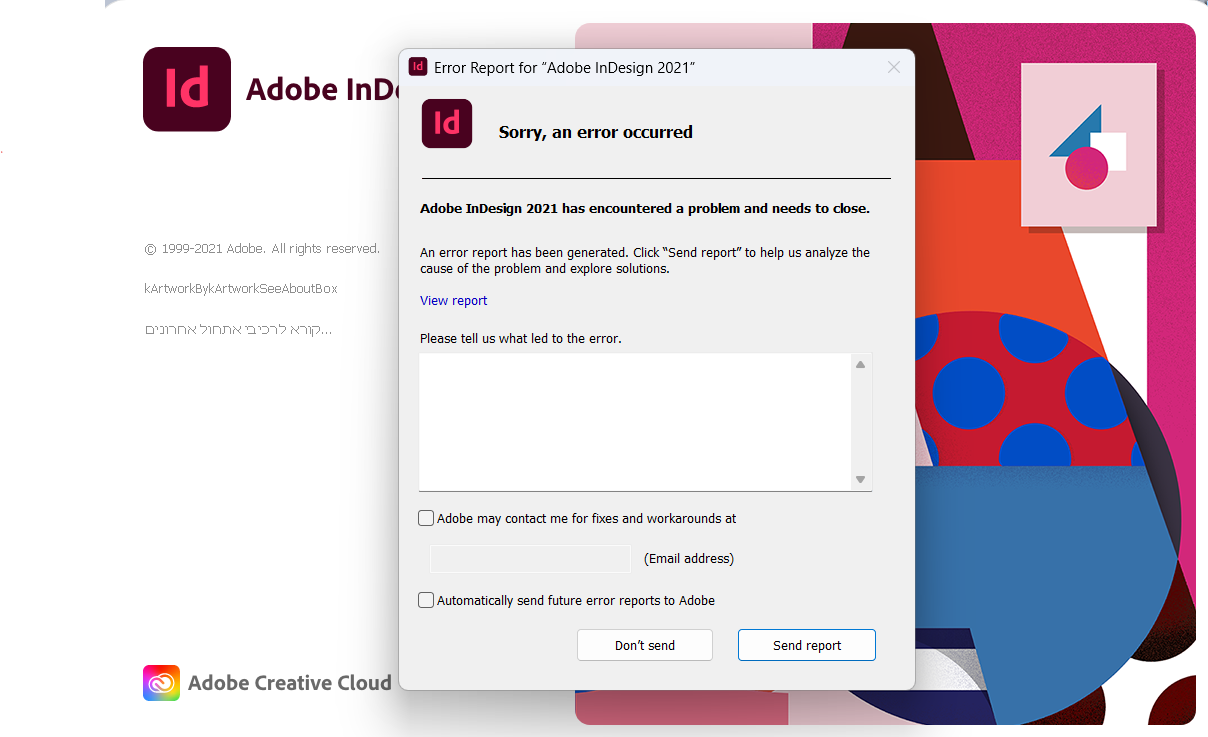Click the Send report button

pyautogui.click(x=807, y=645)
